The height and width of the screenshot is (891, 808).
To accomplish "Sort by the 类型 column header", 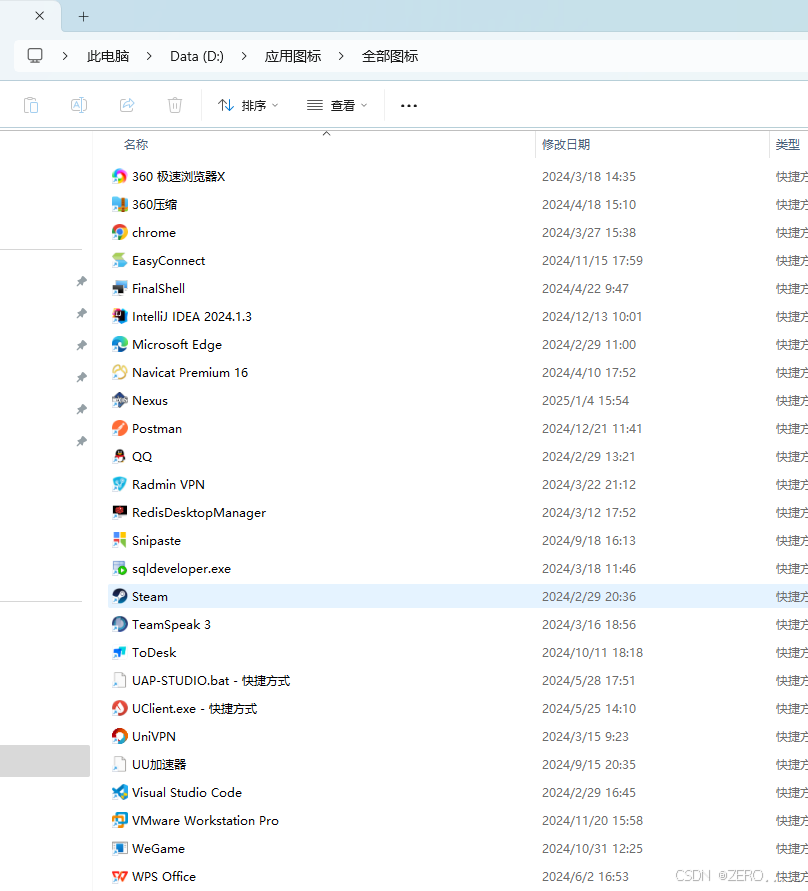I will point(788,145).
